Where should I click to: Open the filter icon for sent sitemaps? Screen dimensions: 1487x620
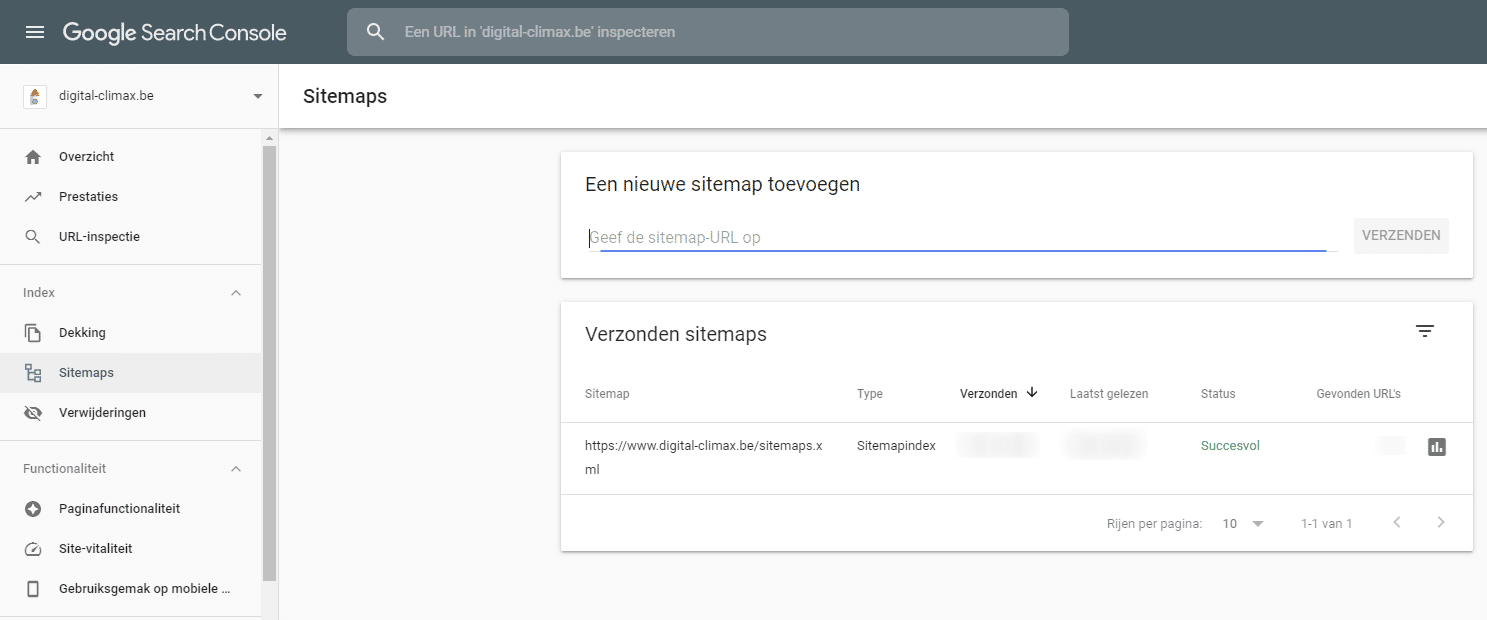click(x=1425, y=331)
